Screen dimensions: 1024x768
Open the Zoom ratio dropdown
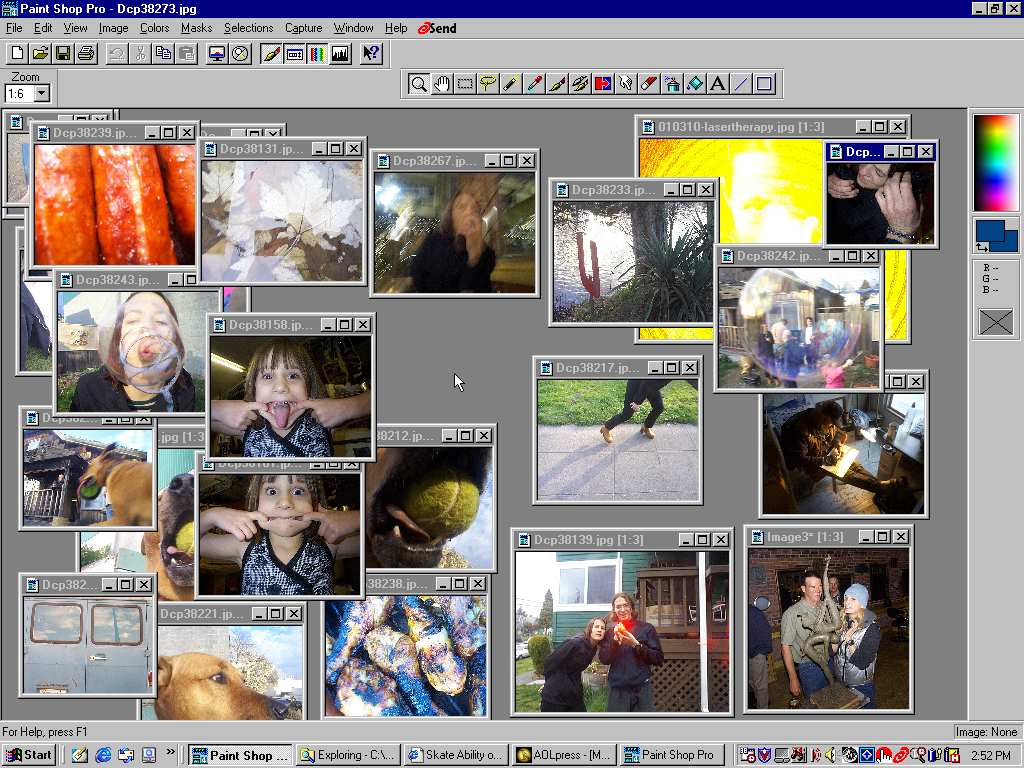[41, 94]
